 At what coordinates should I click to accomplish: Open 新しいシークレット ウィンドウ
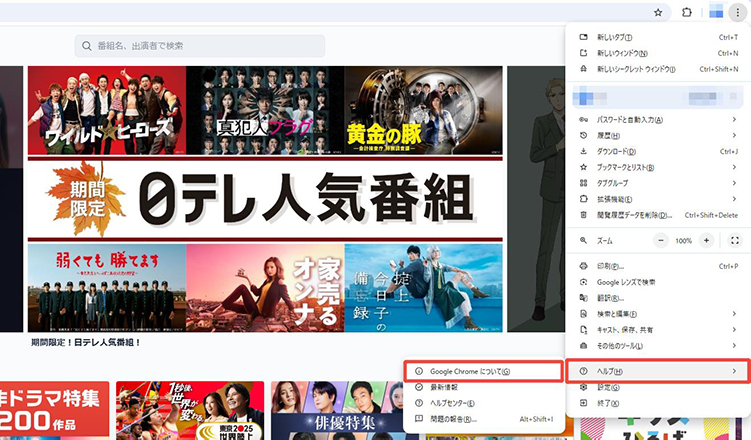click(x=658, y=69)
